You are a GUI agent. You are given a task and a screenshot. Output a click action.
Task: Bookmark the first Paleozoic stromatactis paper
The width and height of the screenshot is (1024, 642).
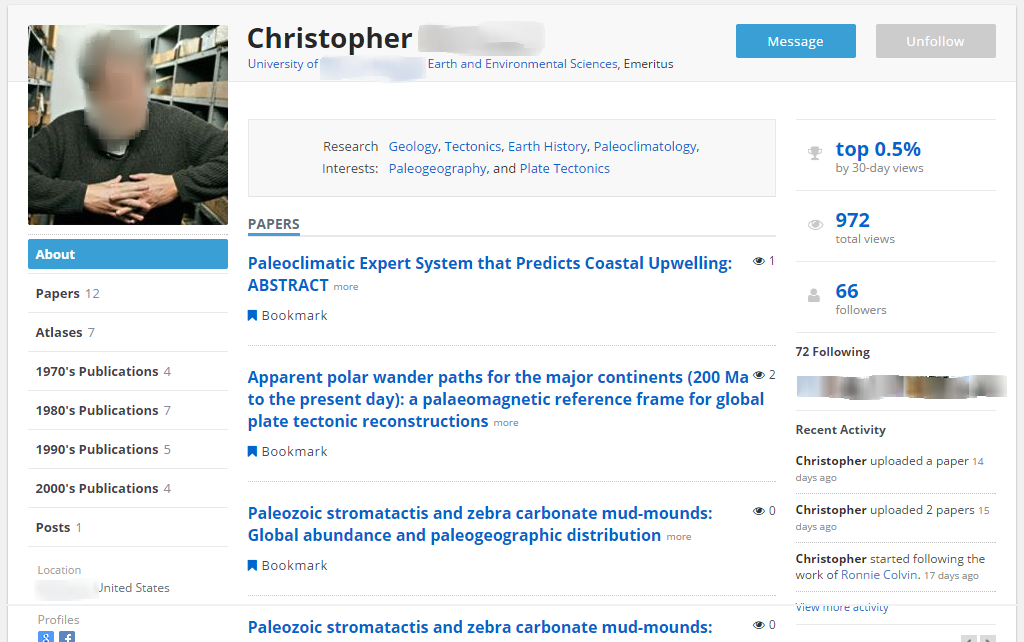point(288,566)
